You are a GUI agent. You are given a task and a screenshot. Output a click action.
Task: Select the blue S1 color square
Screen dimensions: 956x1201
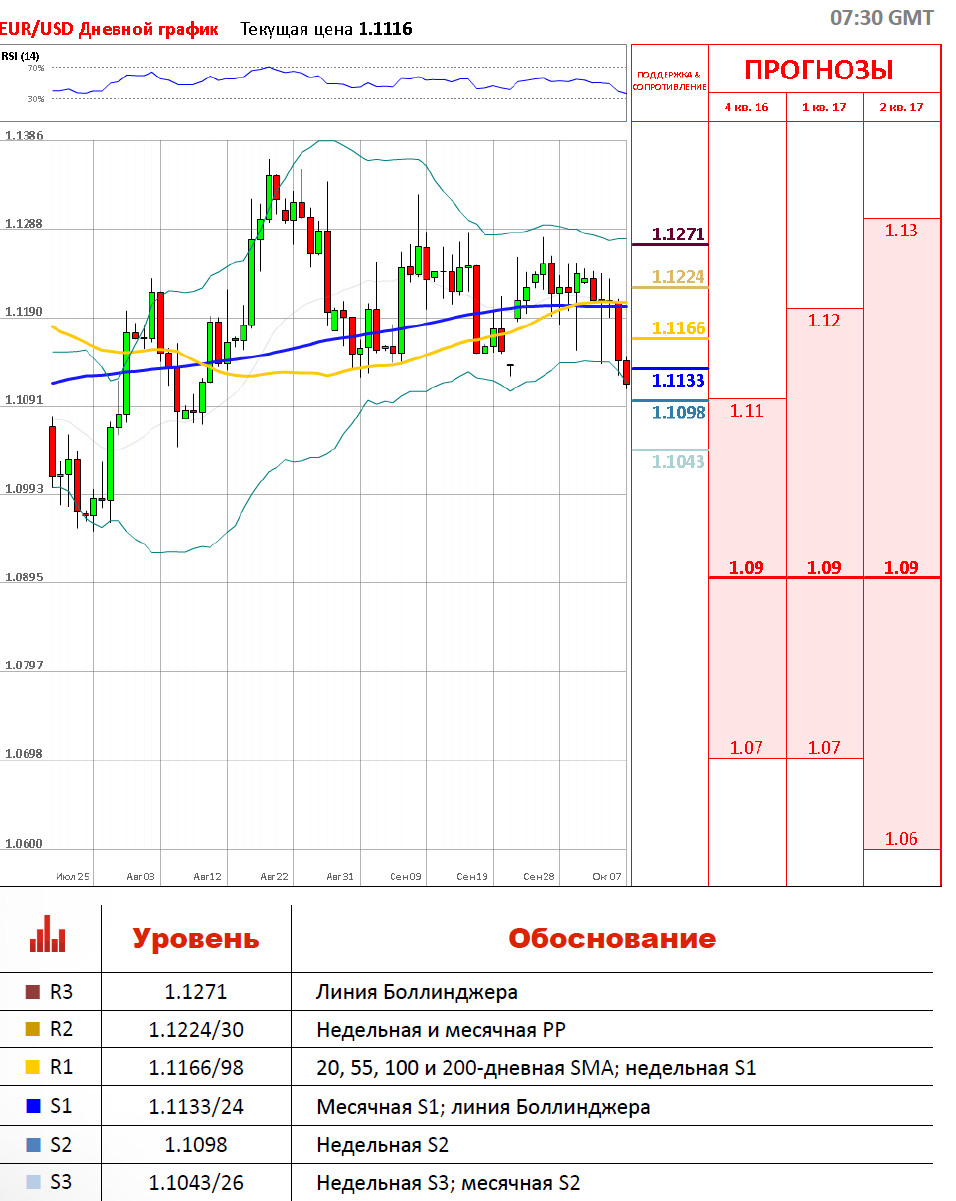[32, 1106]
